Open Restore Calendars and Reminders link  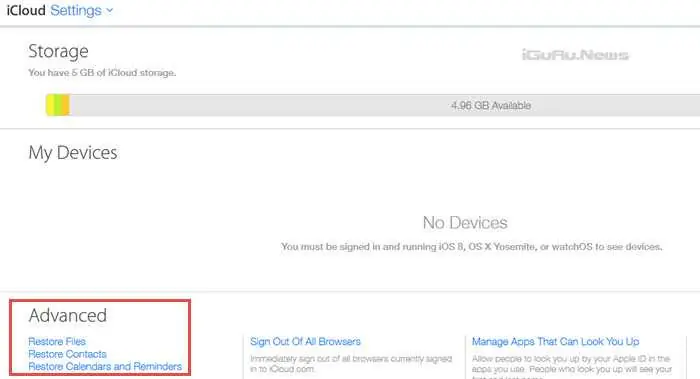pos(105,367)
